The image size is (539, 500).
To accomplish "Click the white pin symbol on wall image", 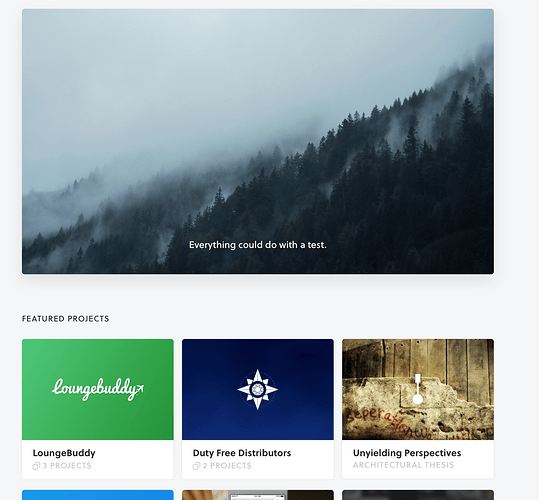I will pos(418,389).
